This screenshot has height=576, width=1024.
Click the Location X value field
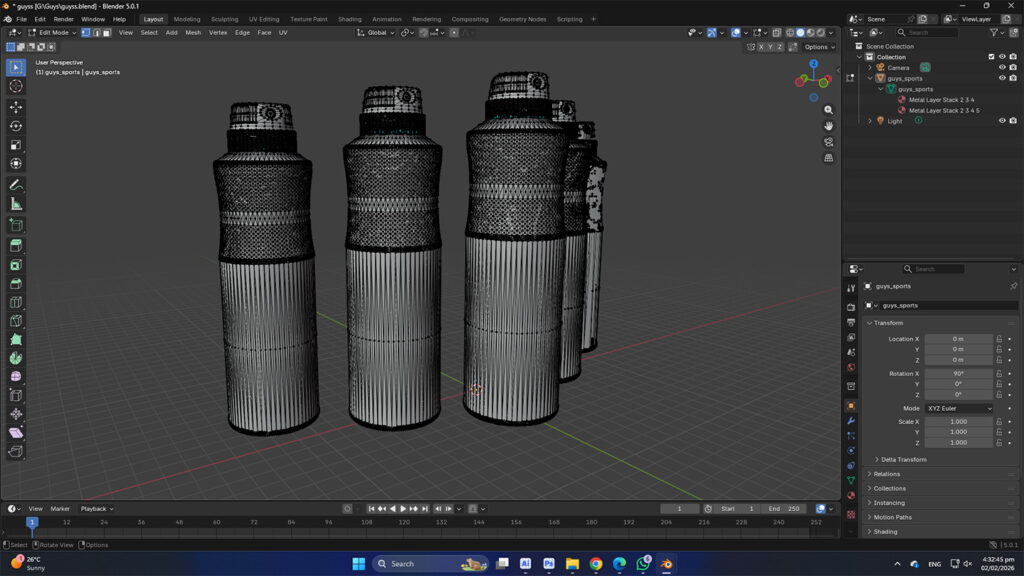click(x=958, y=339)
